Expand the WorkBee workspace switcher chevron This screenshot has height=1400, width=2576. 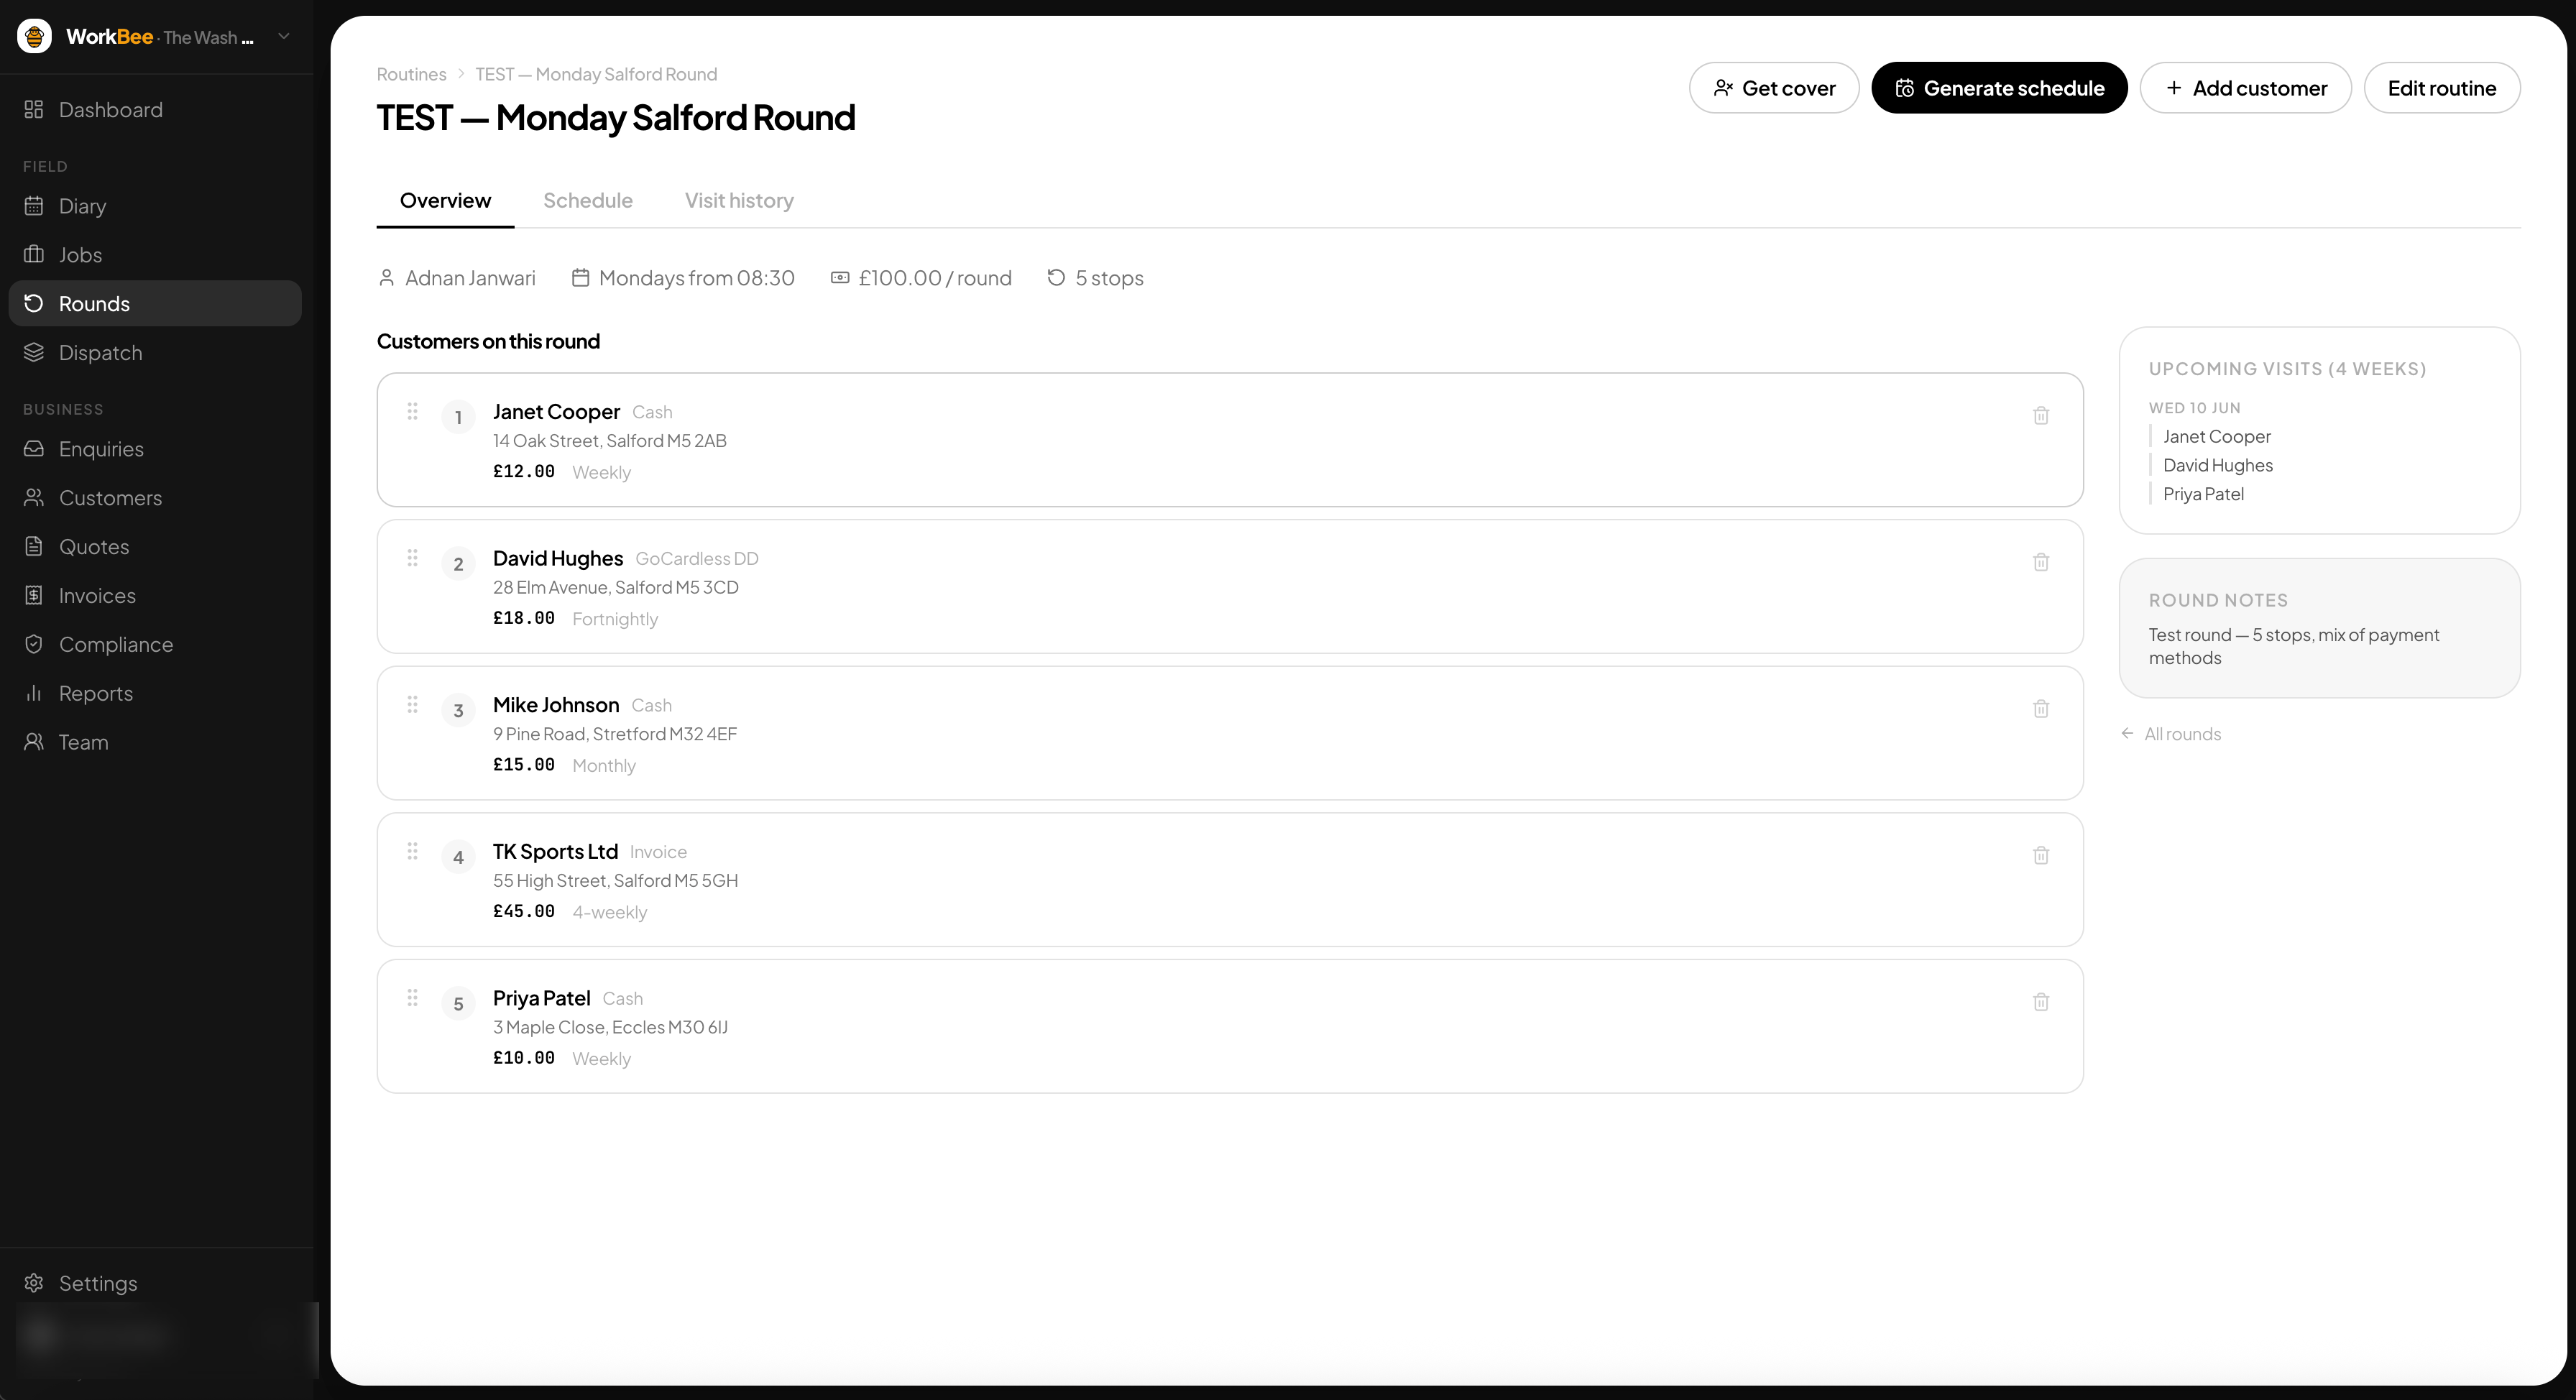point(284,37)
